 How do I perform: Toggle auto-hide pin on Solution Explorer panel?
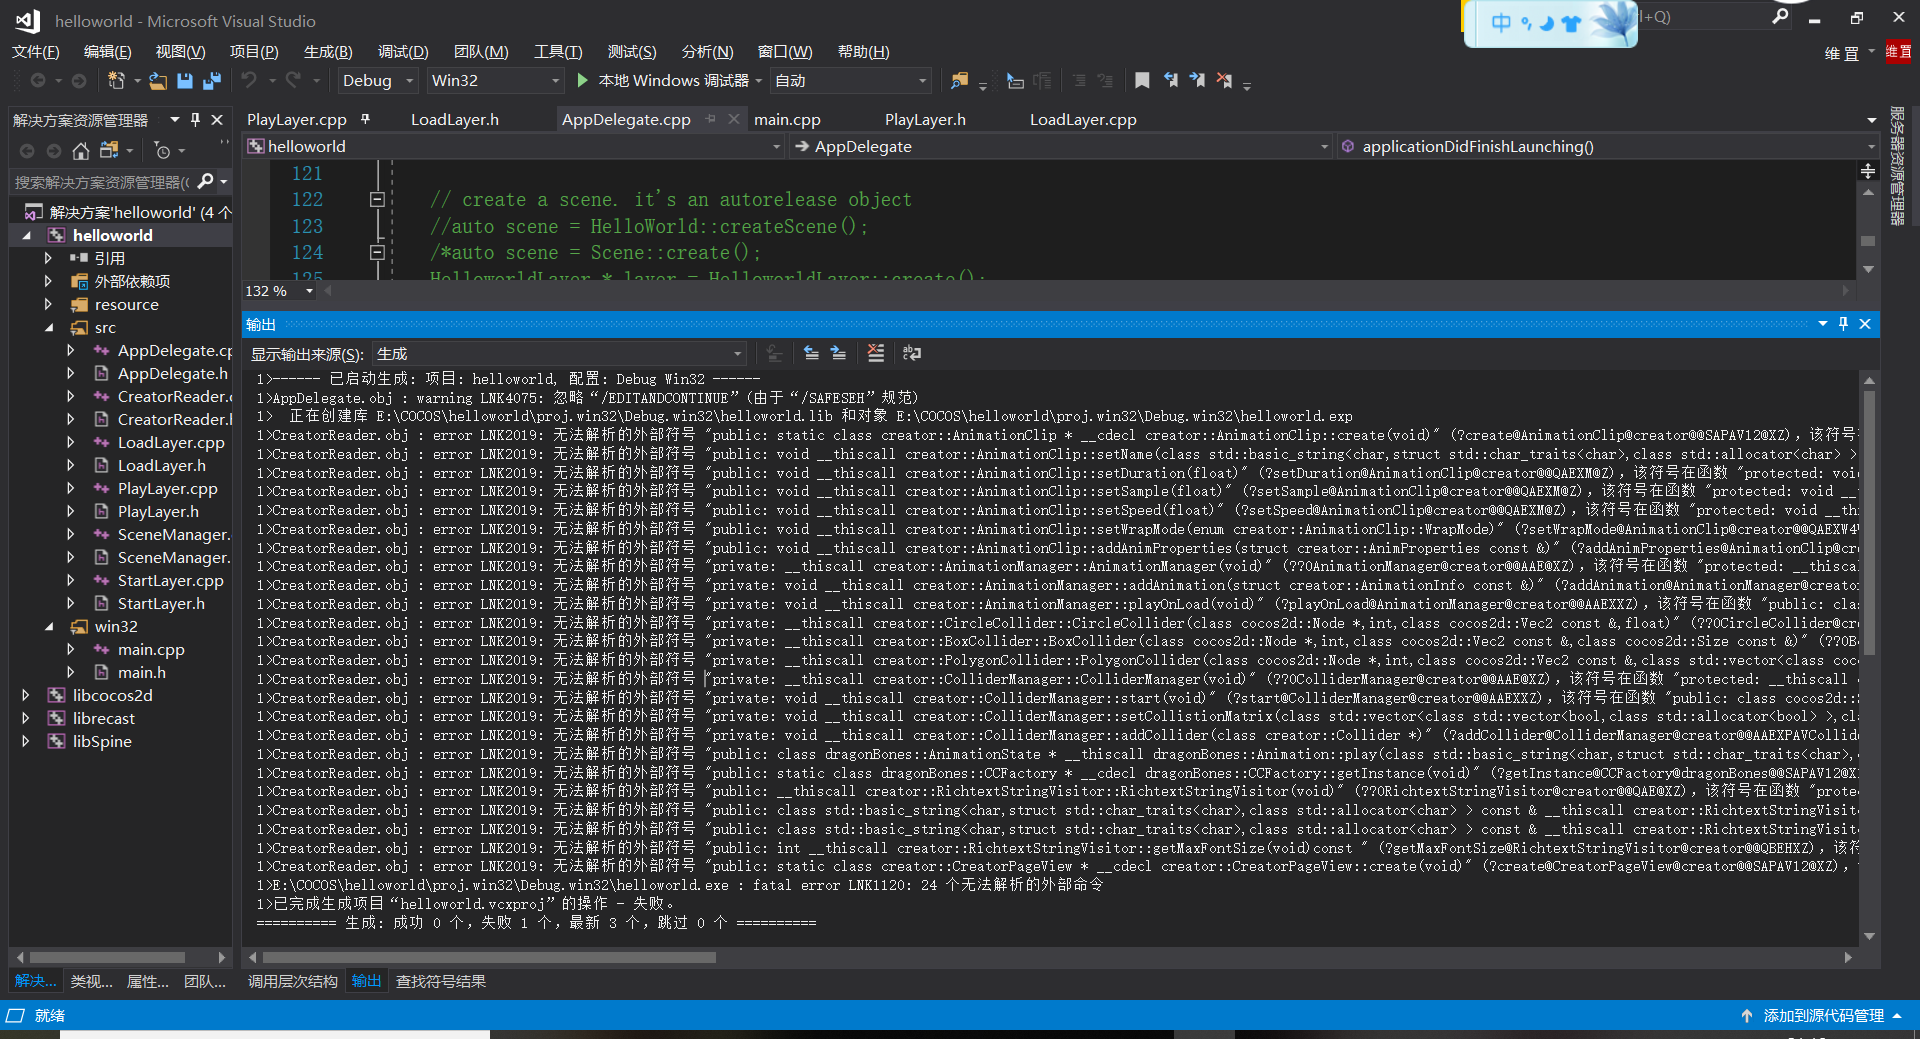(195, 120)
